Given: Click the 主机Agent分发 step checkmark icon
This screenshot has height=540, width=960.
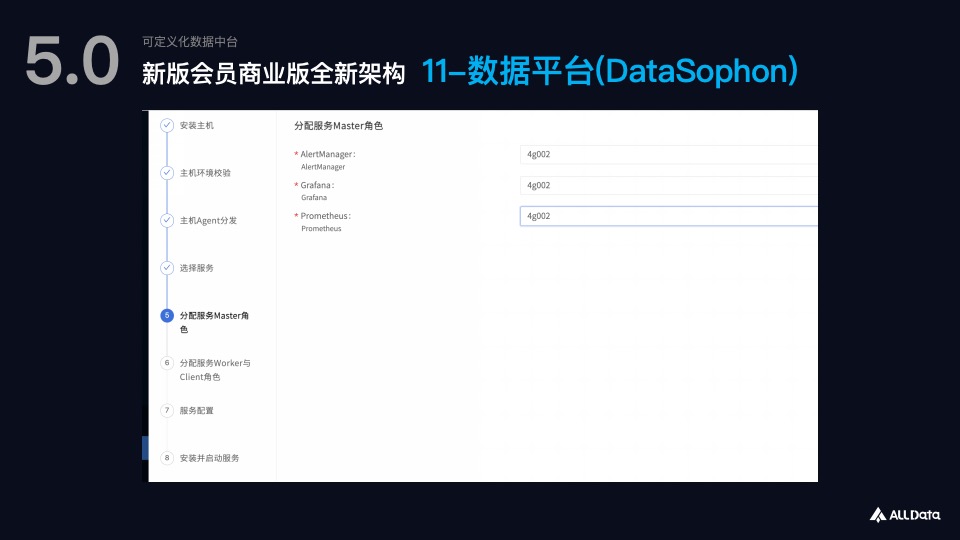Looking at the screenshot, I should pyautogui.click(x=167, y=220).
